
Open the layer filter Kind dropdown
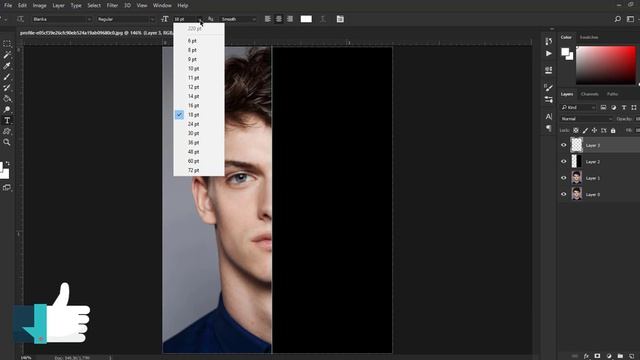[578, 107]
